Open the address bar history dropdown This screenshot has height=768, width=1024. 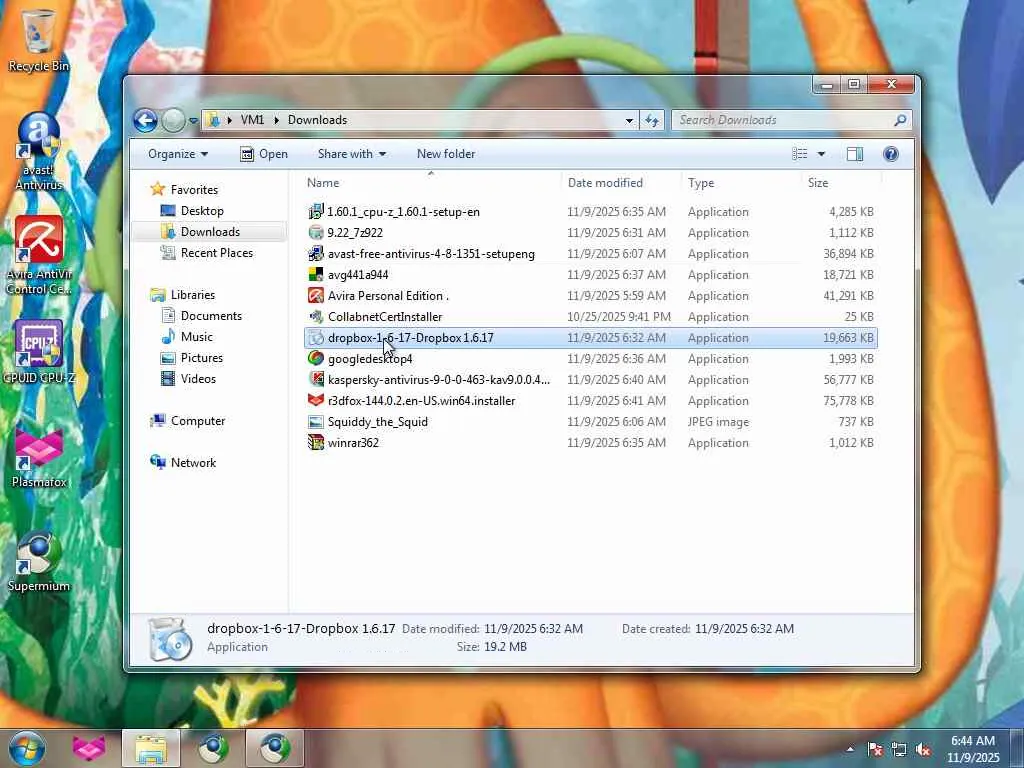629,120
